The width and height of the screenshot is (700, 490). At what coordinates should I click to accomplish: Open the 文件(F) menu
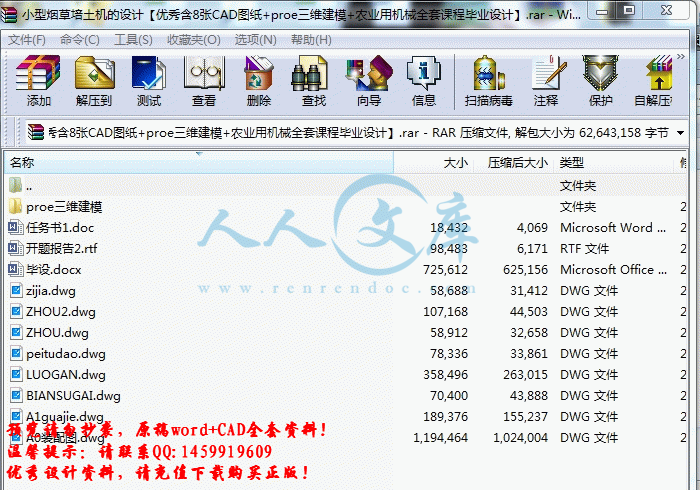click(x=26, y=40)
